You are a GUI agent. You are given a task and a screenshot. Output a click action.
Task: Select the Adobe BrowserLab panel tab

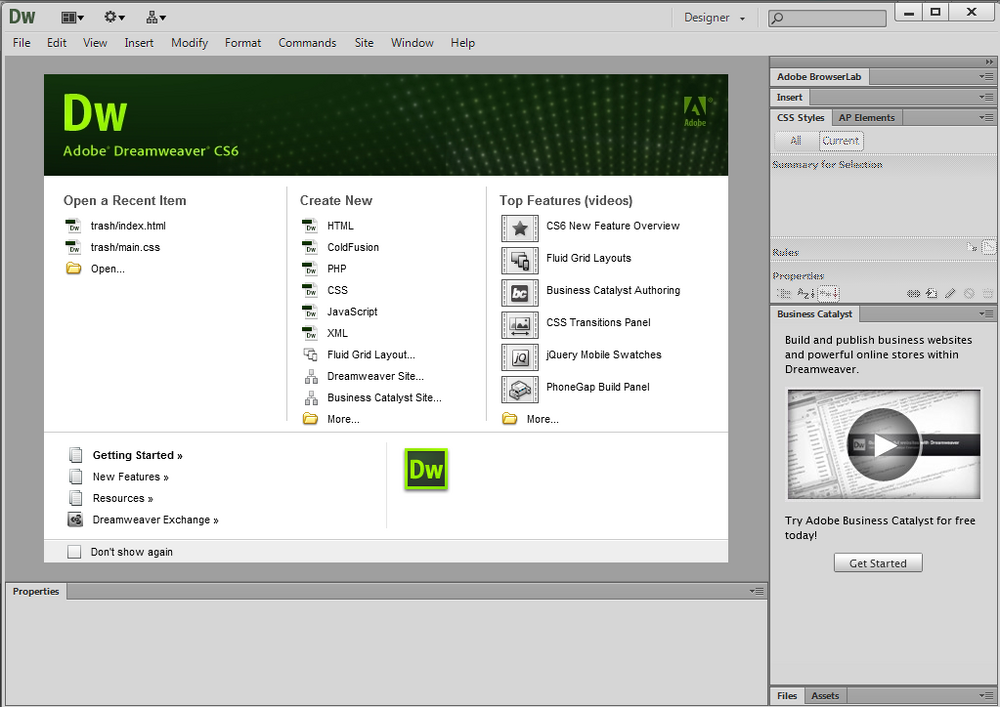pos(819,77)
